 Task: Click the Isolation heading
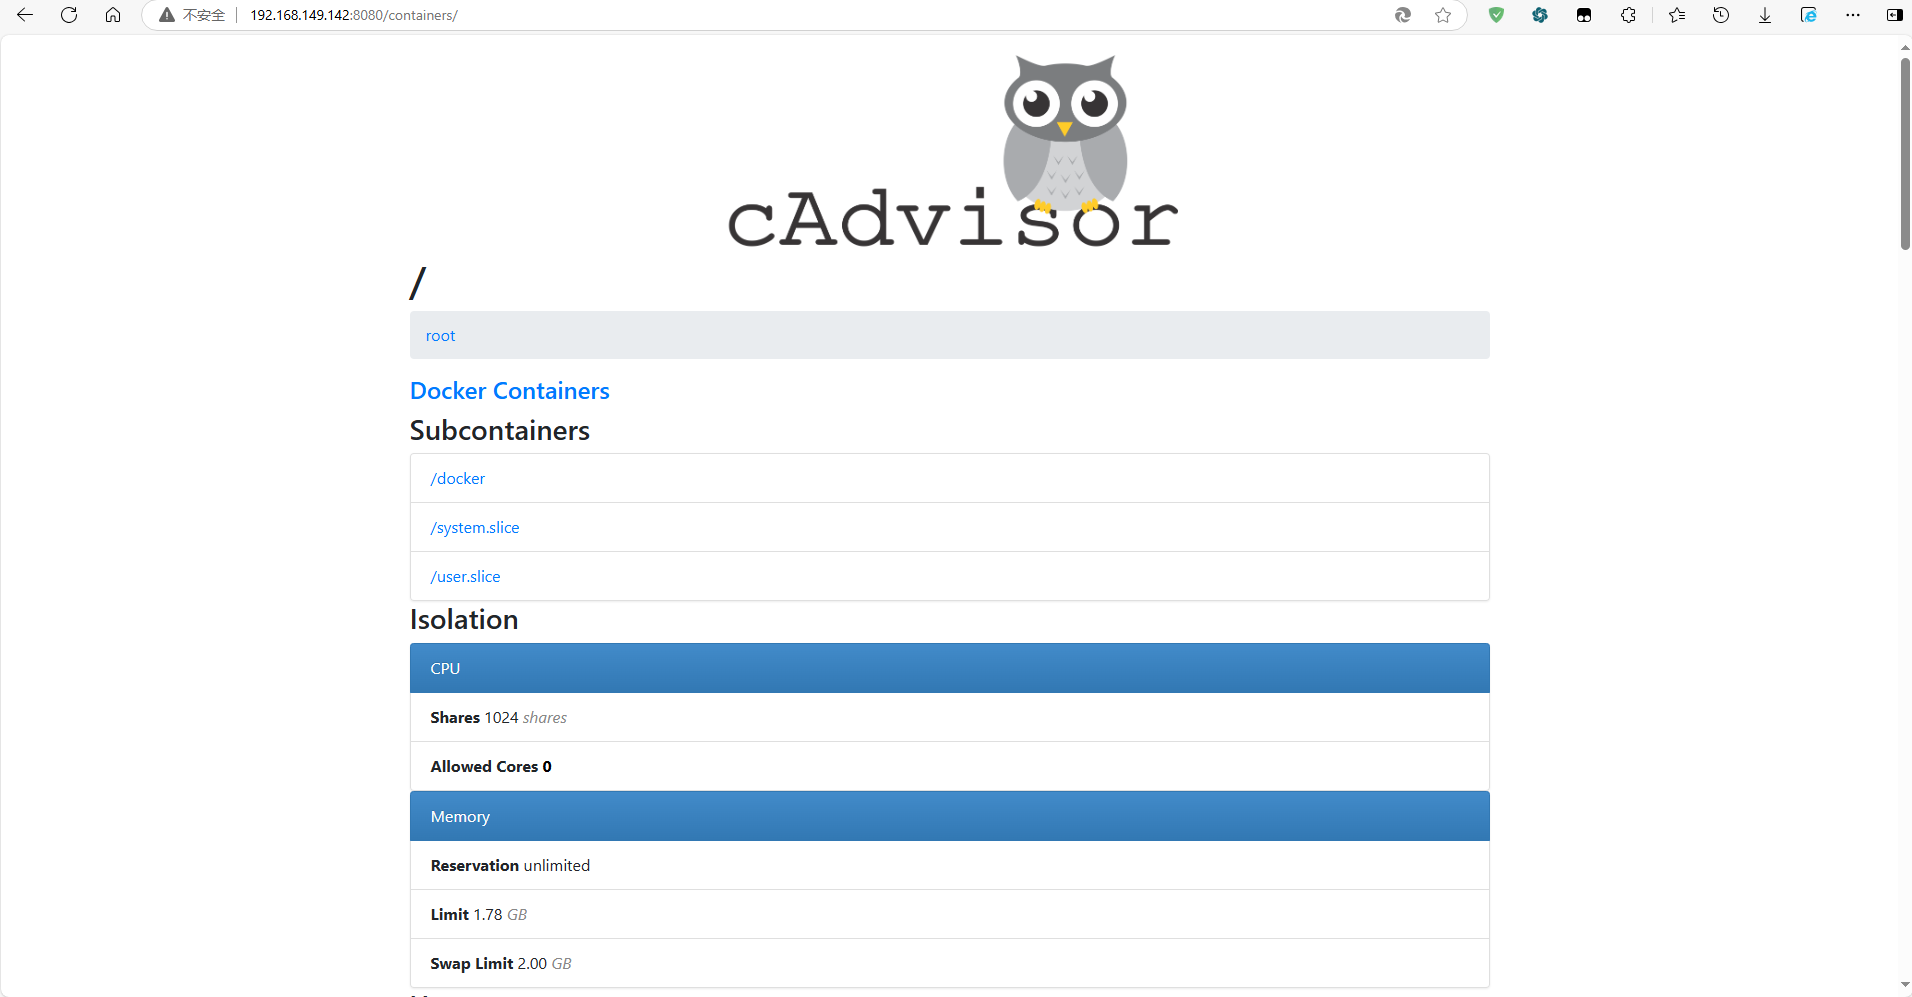464,620
